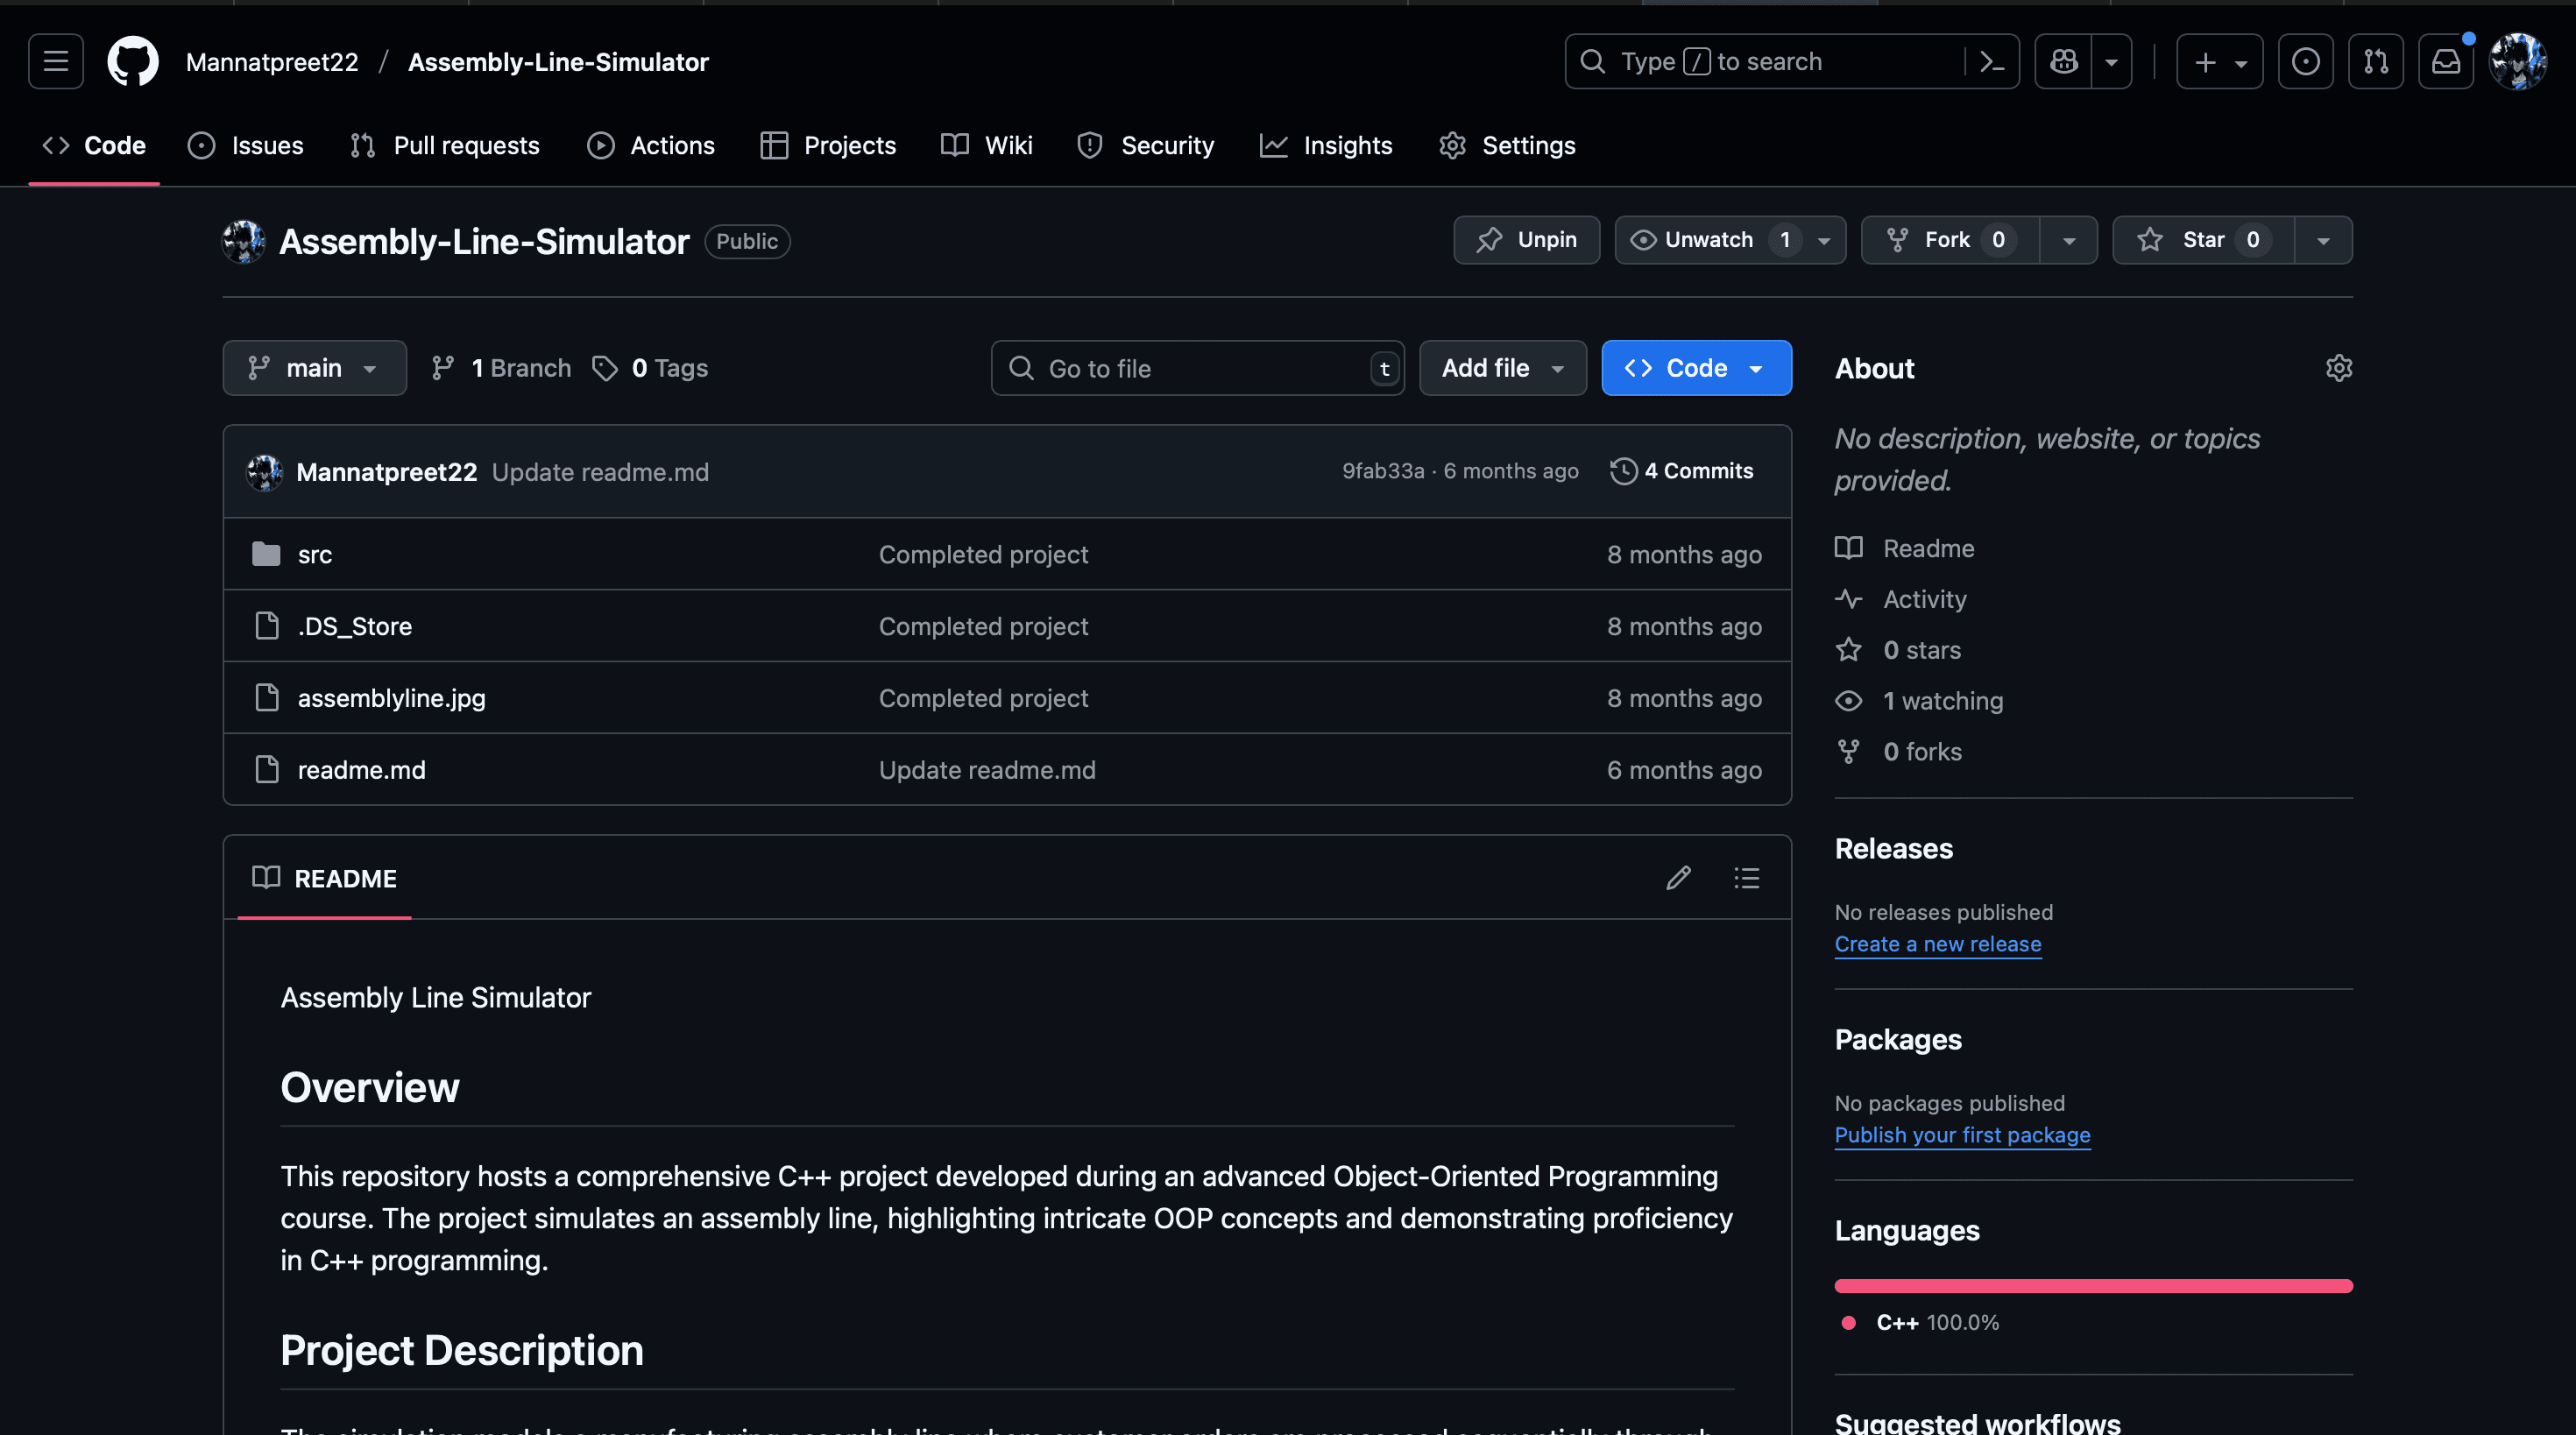View 0 forks in About sidebar
The width and height of the screenshot is (2576, 1435).
click(x=1898, y=752)
